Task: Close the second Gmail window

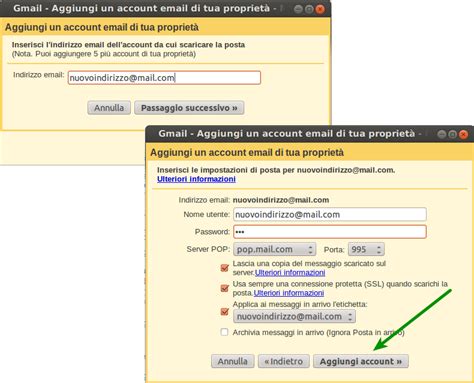Action: tap(463, 134)
